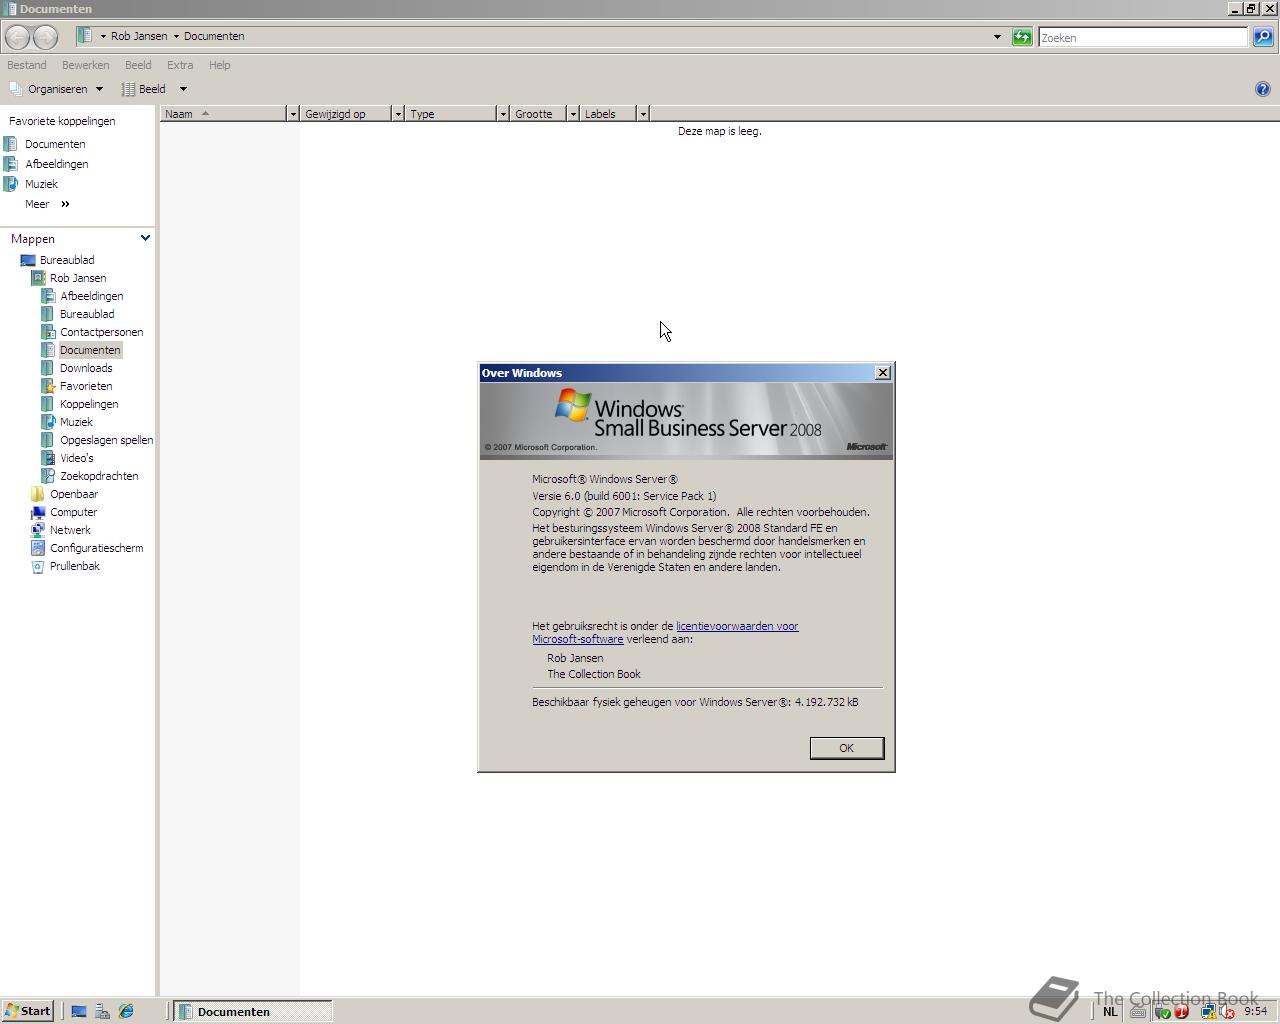
Task: Sort by Naam column header
Action: point(223,114)
